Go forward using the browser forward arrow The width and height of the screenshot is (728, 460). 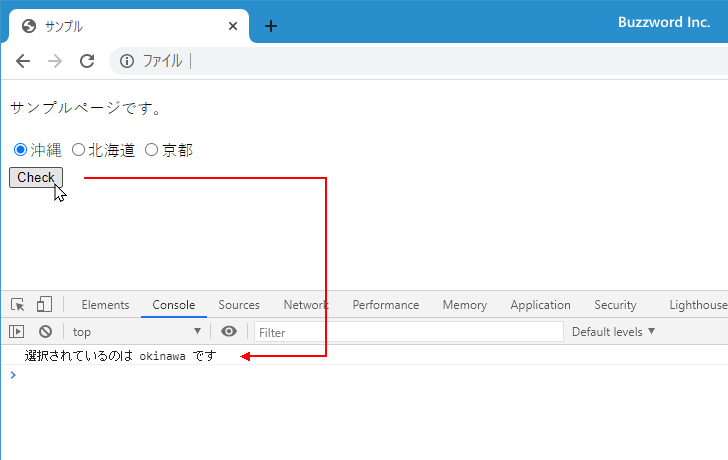point(55,61)
